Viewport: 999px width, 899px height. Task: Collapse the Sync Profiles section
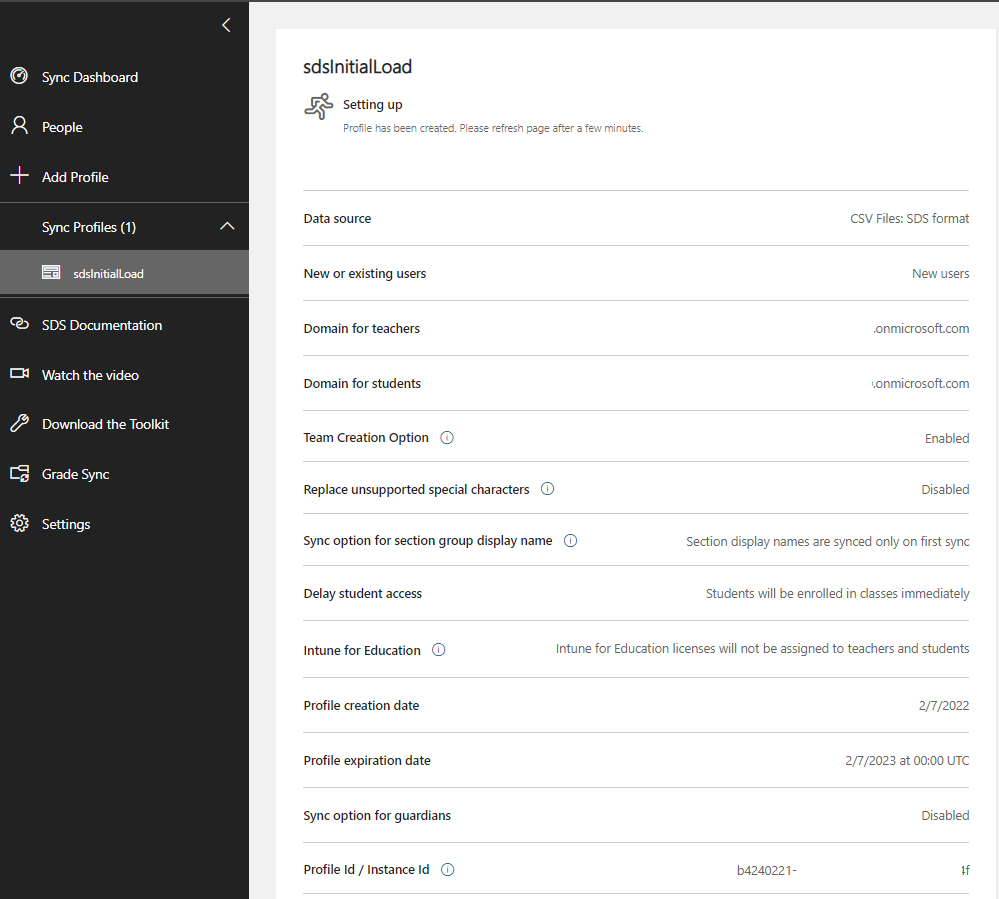[x=227, y=226]
